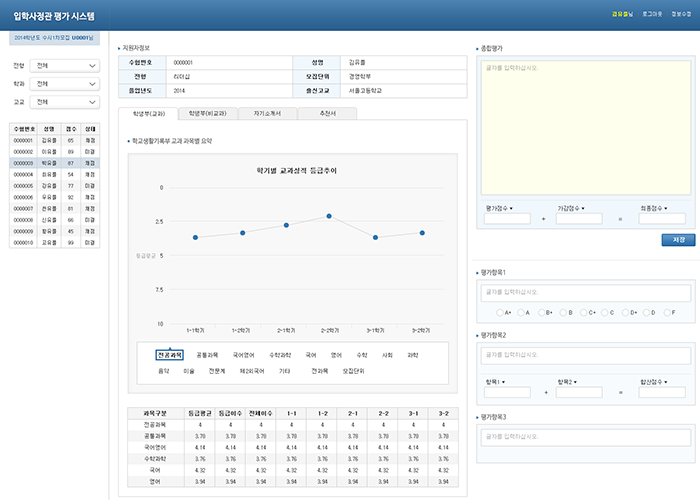Open the 추천서 tab
700x500 pixels.
pyautogui.click(x=327, y=113)
